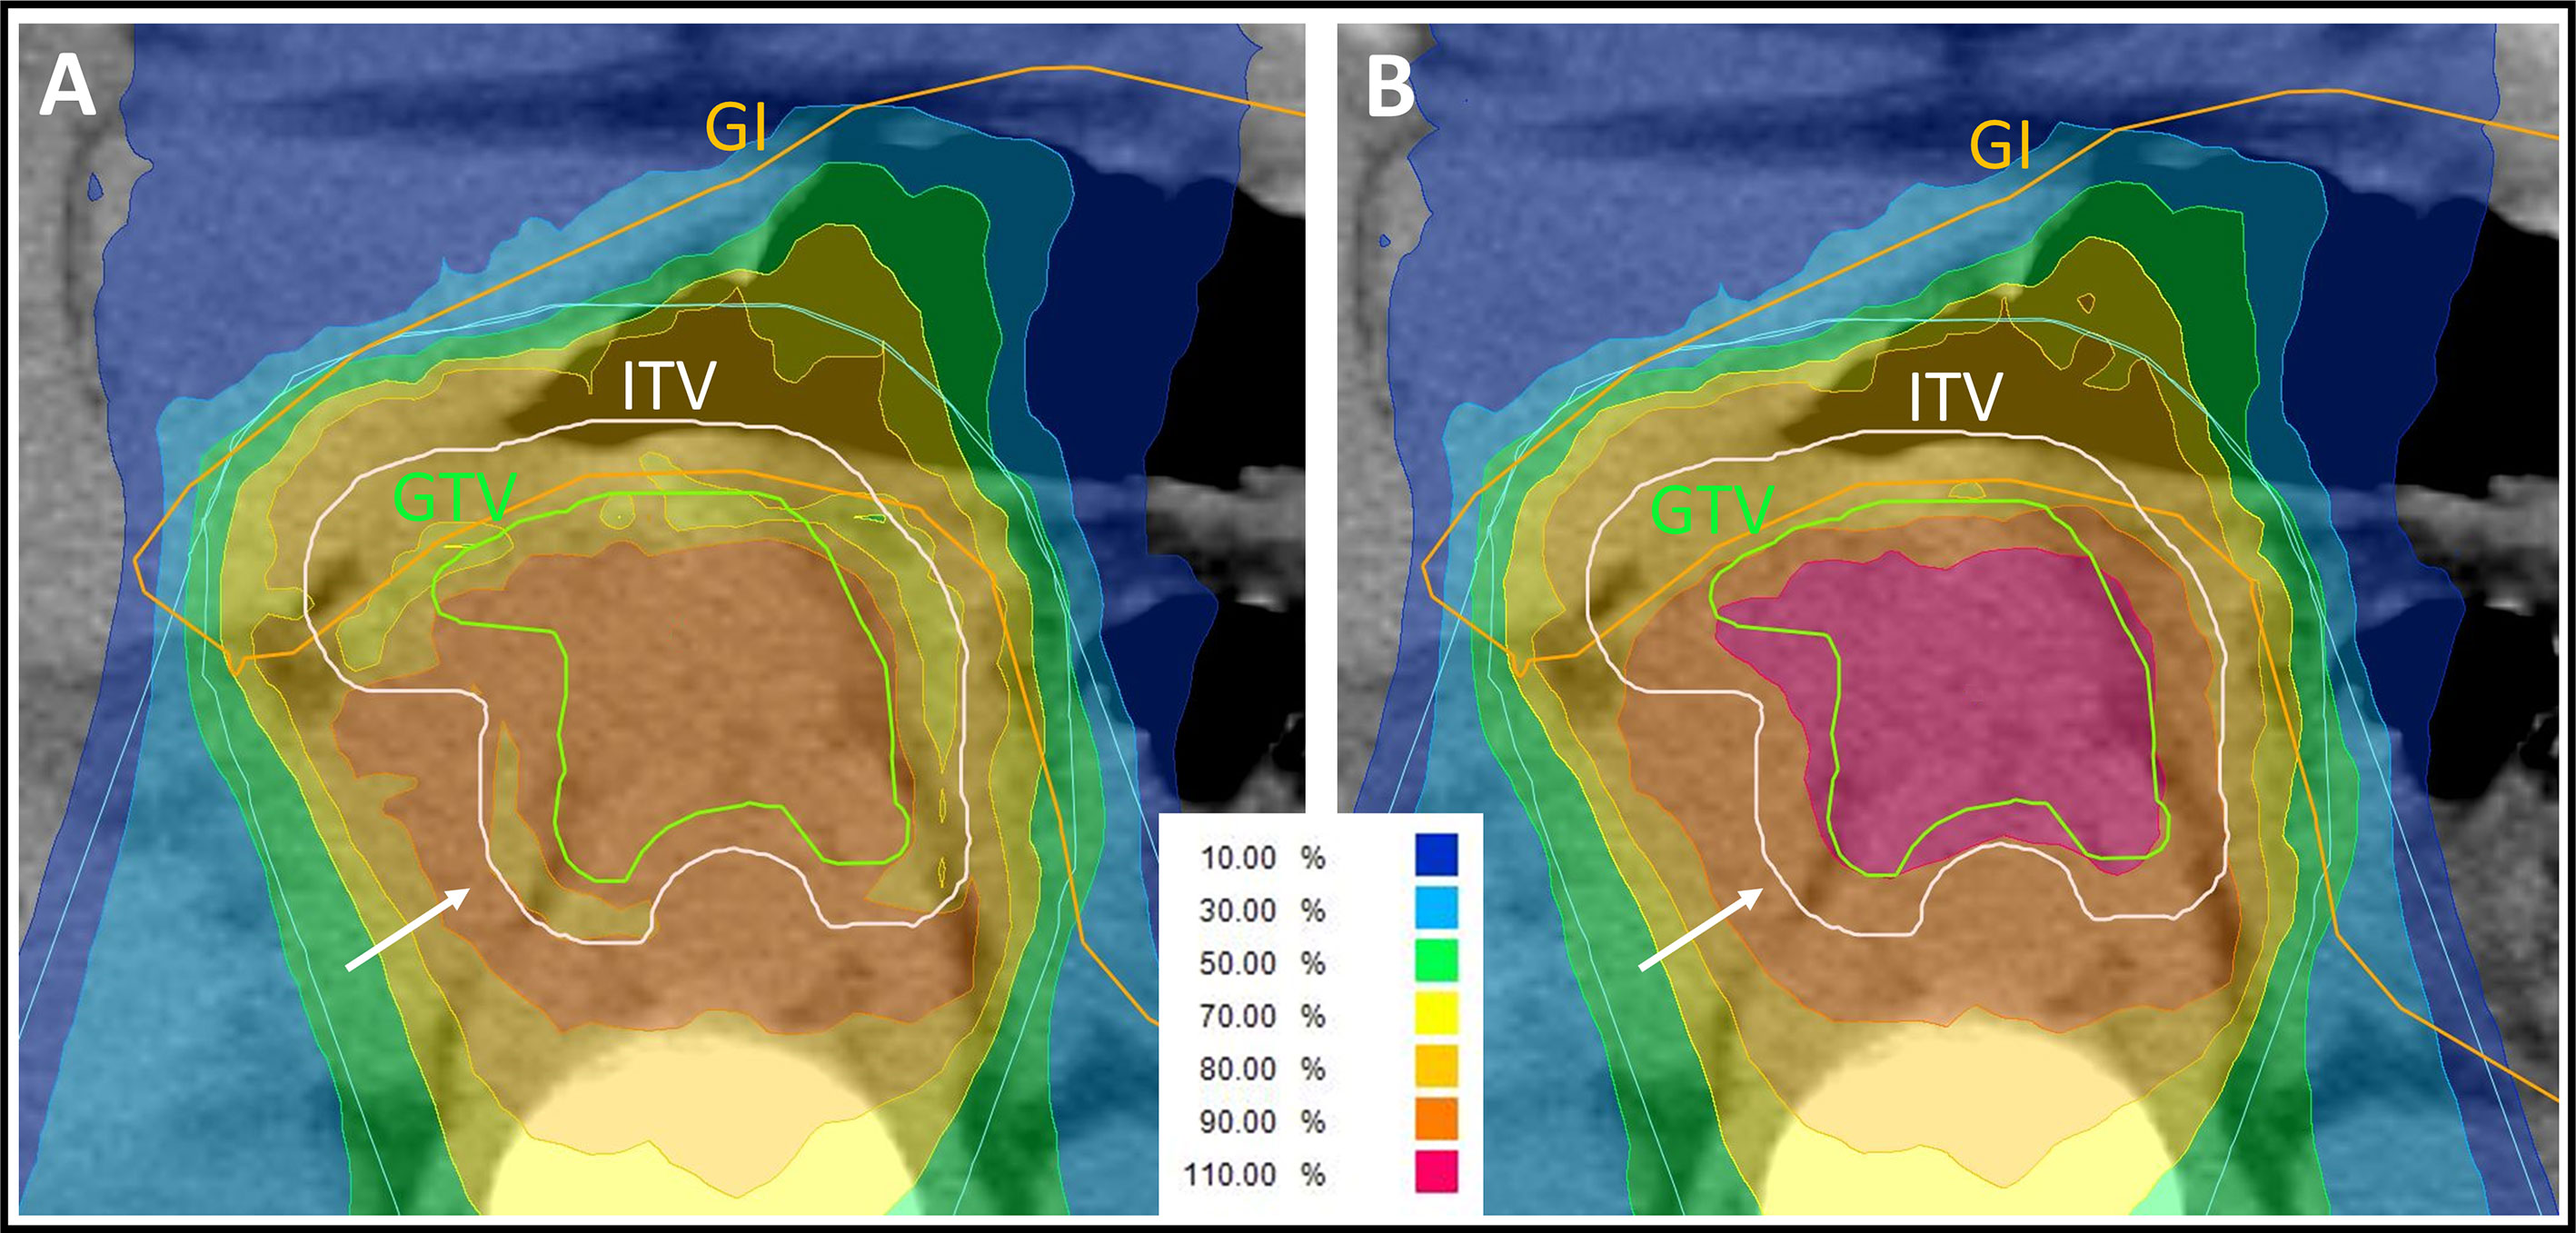Select the '10.00 %' legend text
The image size is (2576, 1233).
click(1262, 858)
